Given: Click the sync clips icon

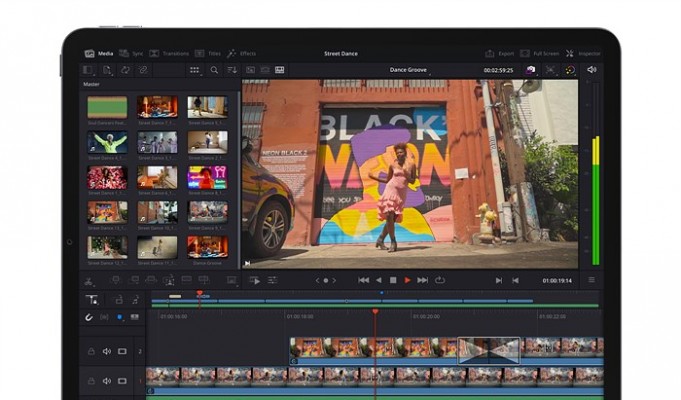Looking at the screenshot, I should [x=125, y=70].
